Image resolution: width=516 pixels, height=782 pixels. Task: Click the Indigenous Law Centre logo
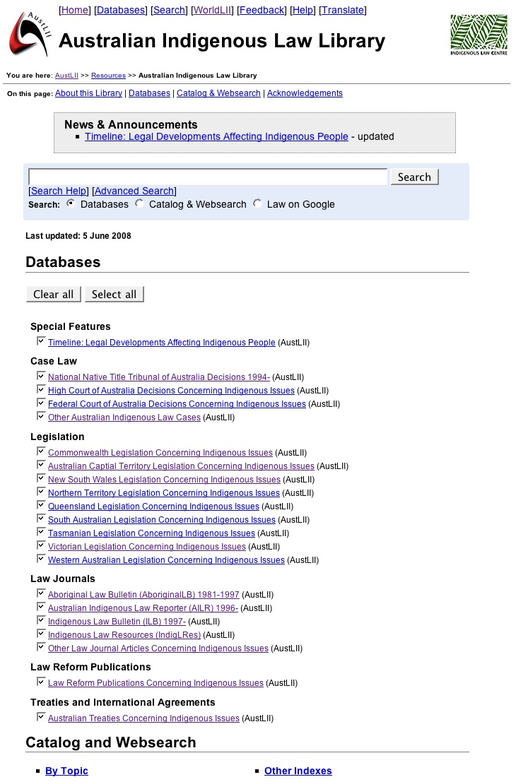coord(479,34)
